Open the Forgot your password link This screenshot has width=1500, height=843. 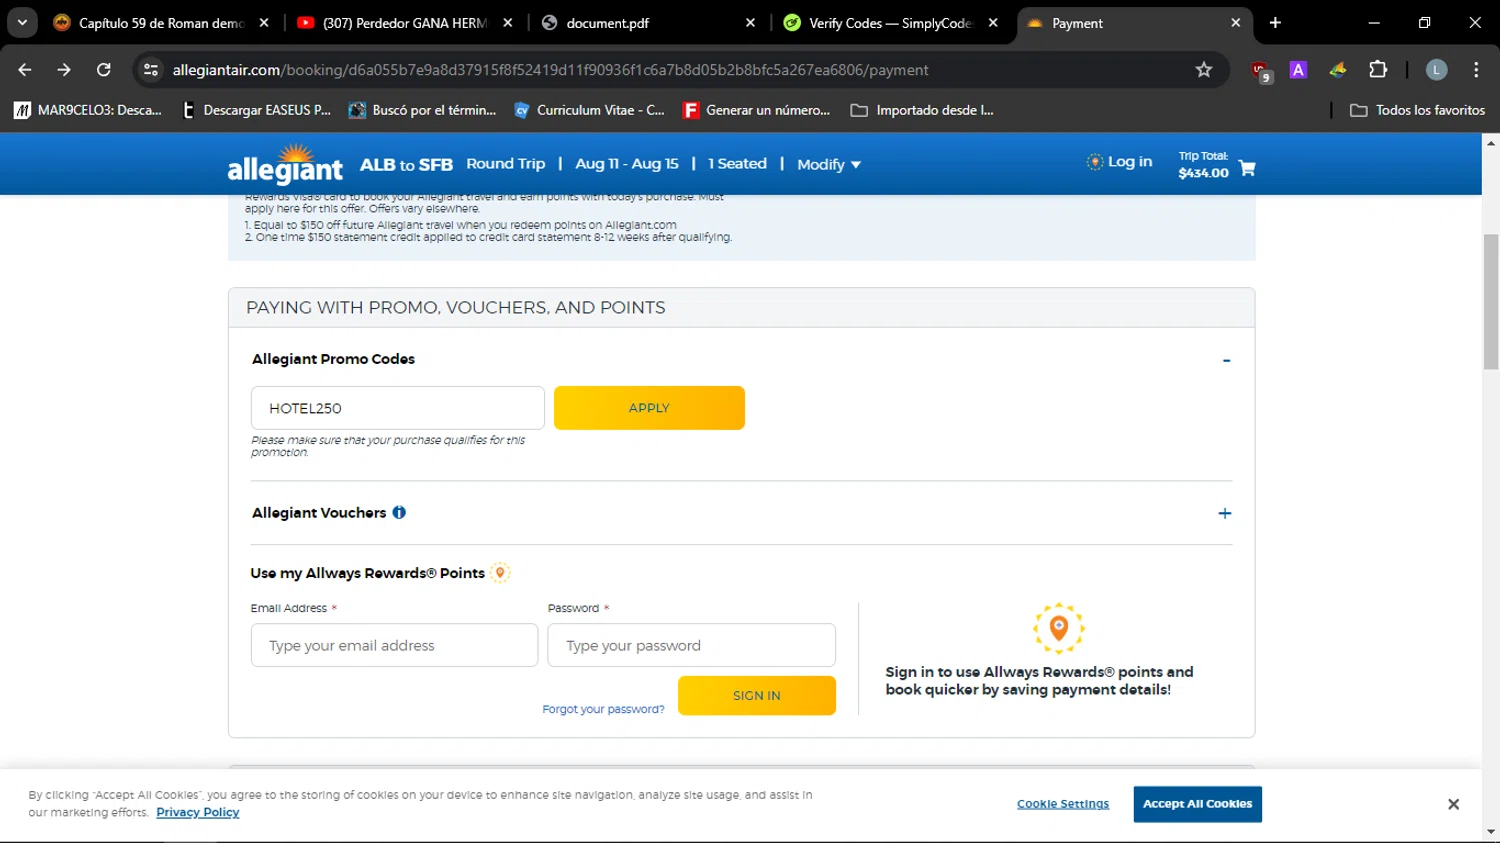603,709
